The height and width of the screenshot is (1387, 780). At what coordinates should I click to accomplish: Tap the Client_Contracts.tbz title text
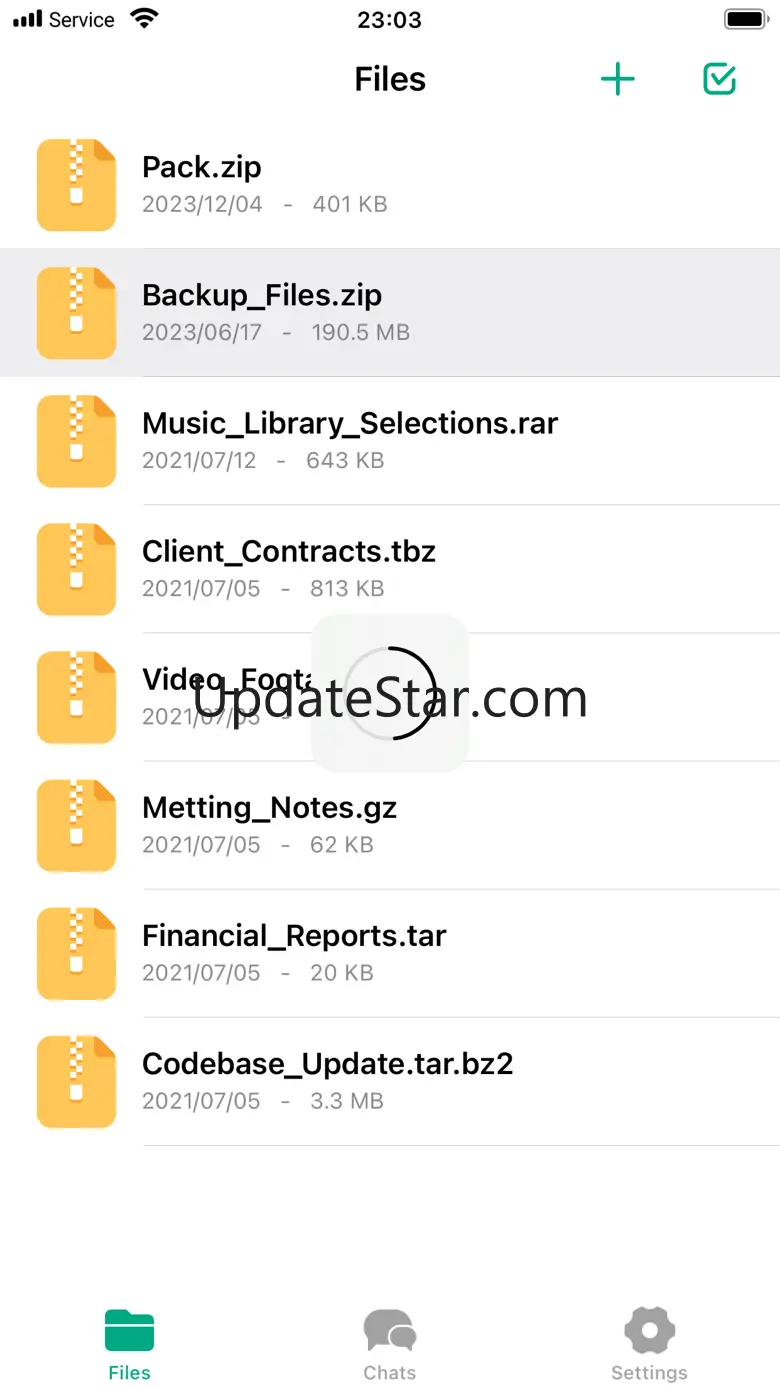289,551
